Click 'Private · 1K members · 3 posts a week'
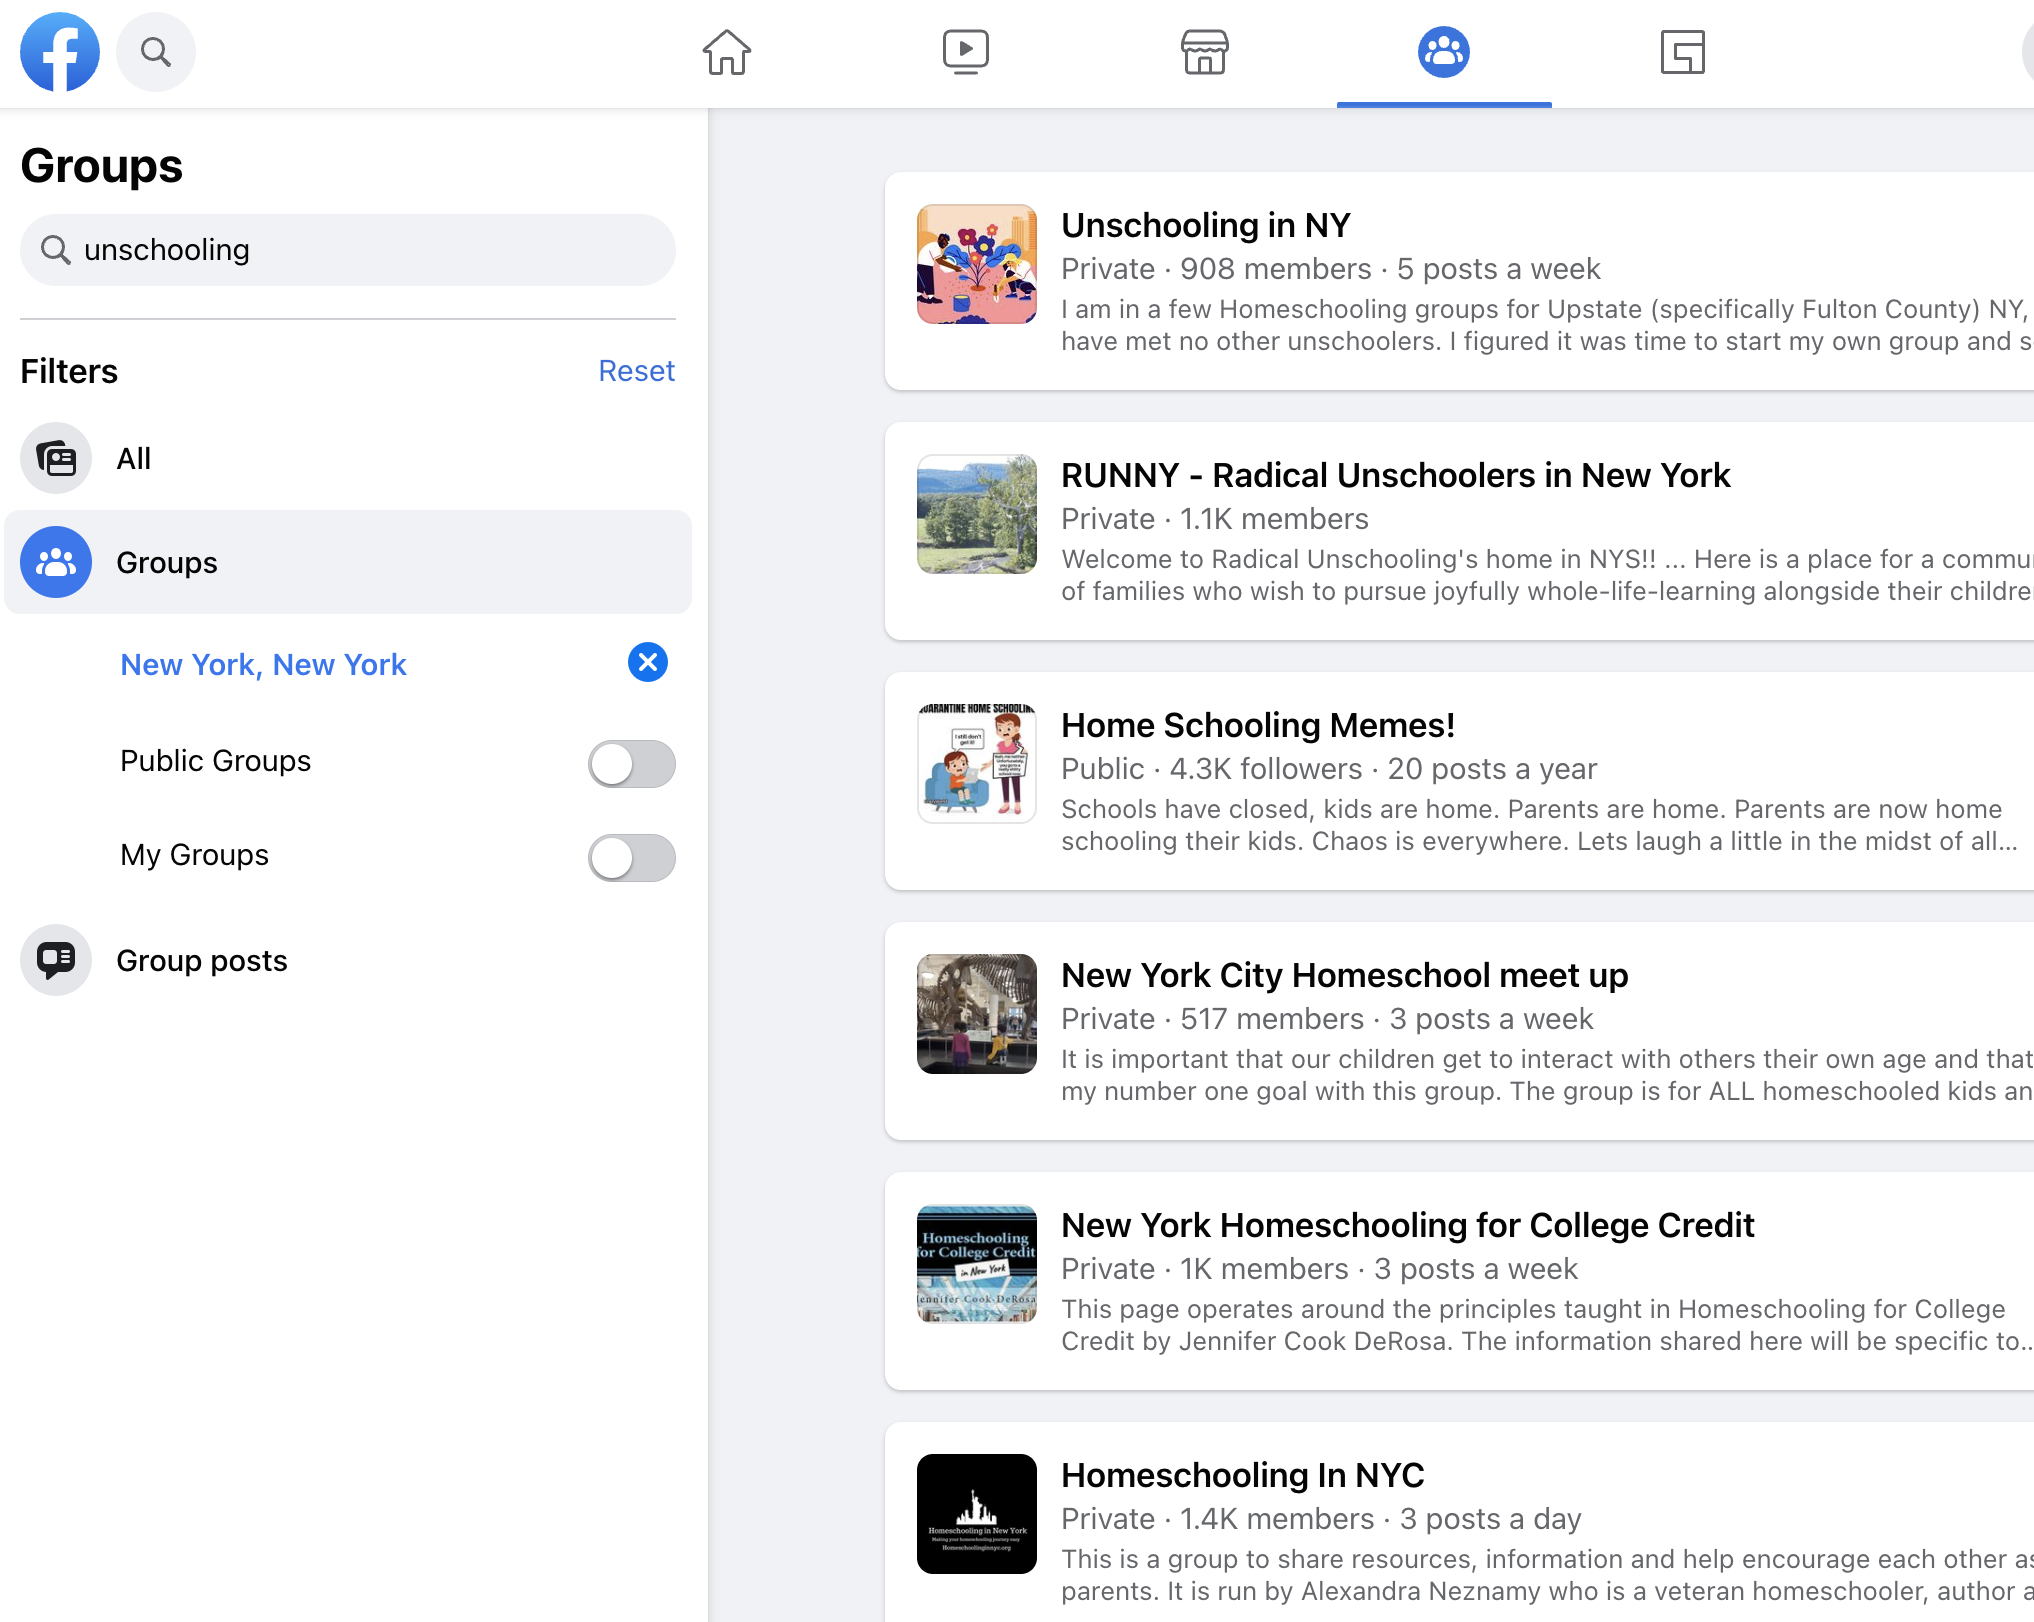Viewport: 2034px width, 1622px height. [x=1319, y=1269]
